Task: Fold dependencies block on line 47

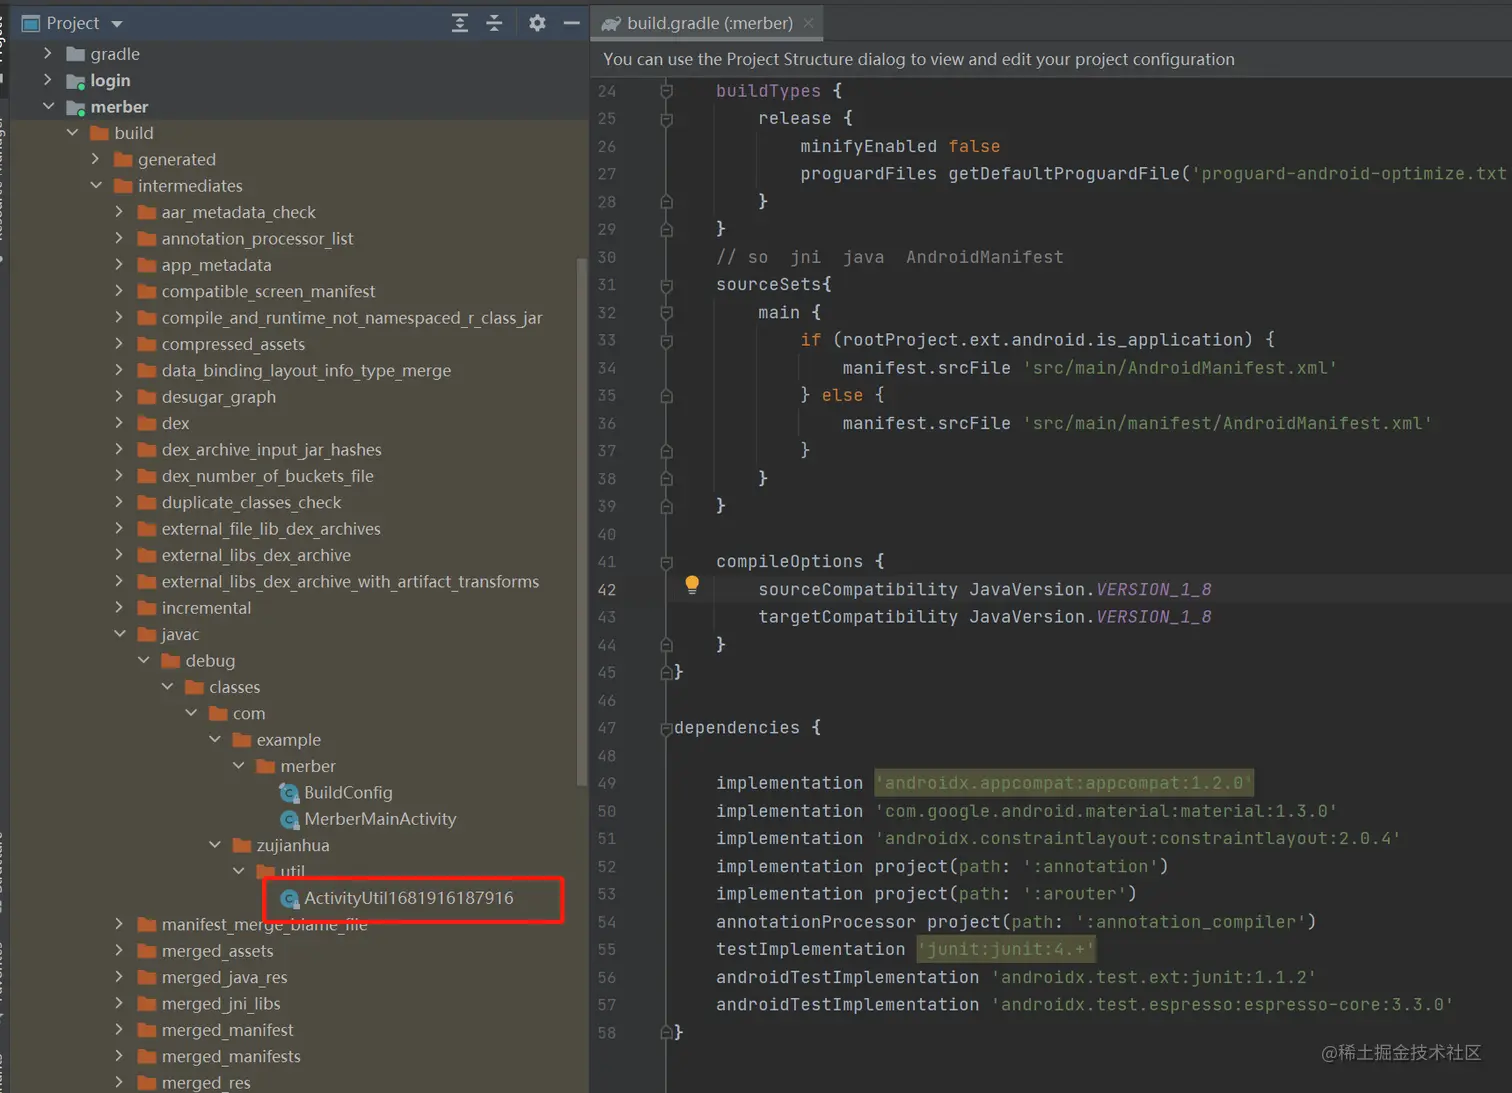Action: (x=666, y=728)
